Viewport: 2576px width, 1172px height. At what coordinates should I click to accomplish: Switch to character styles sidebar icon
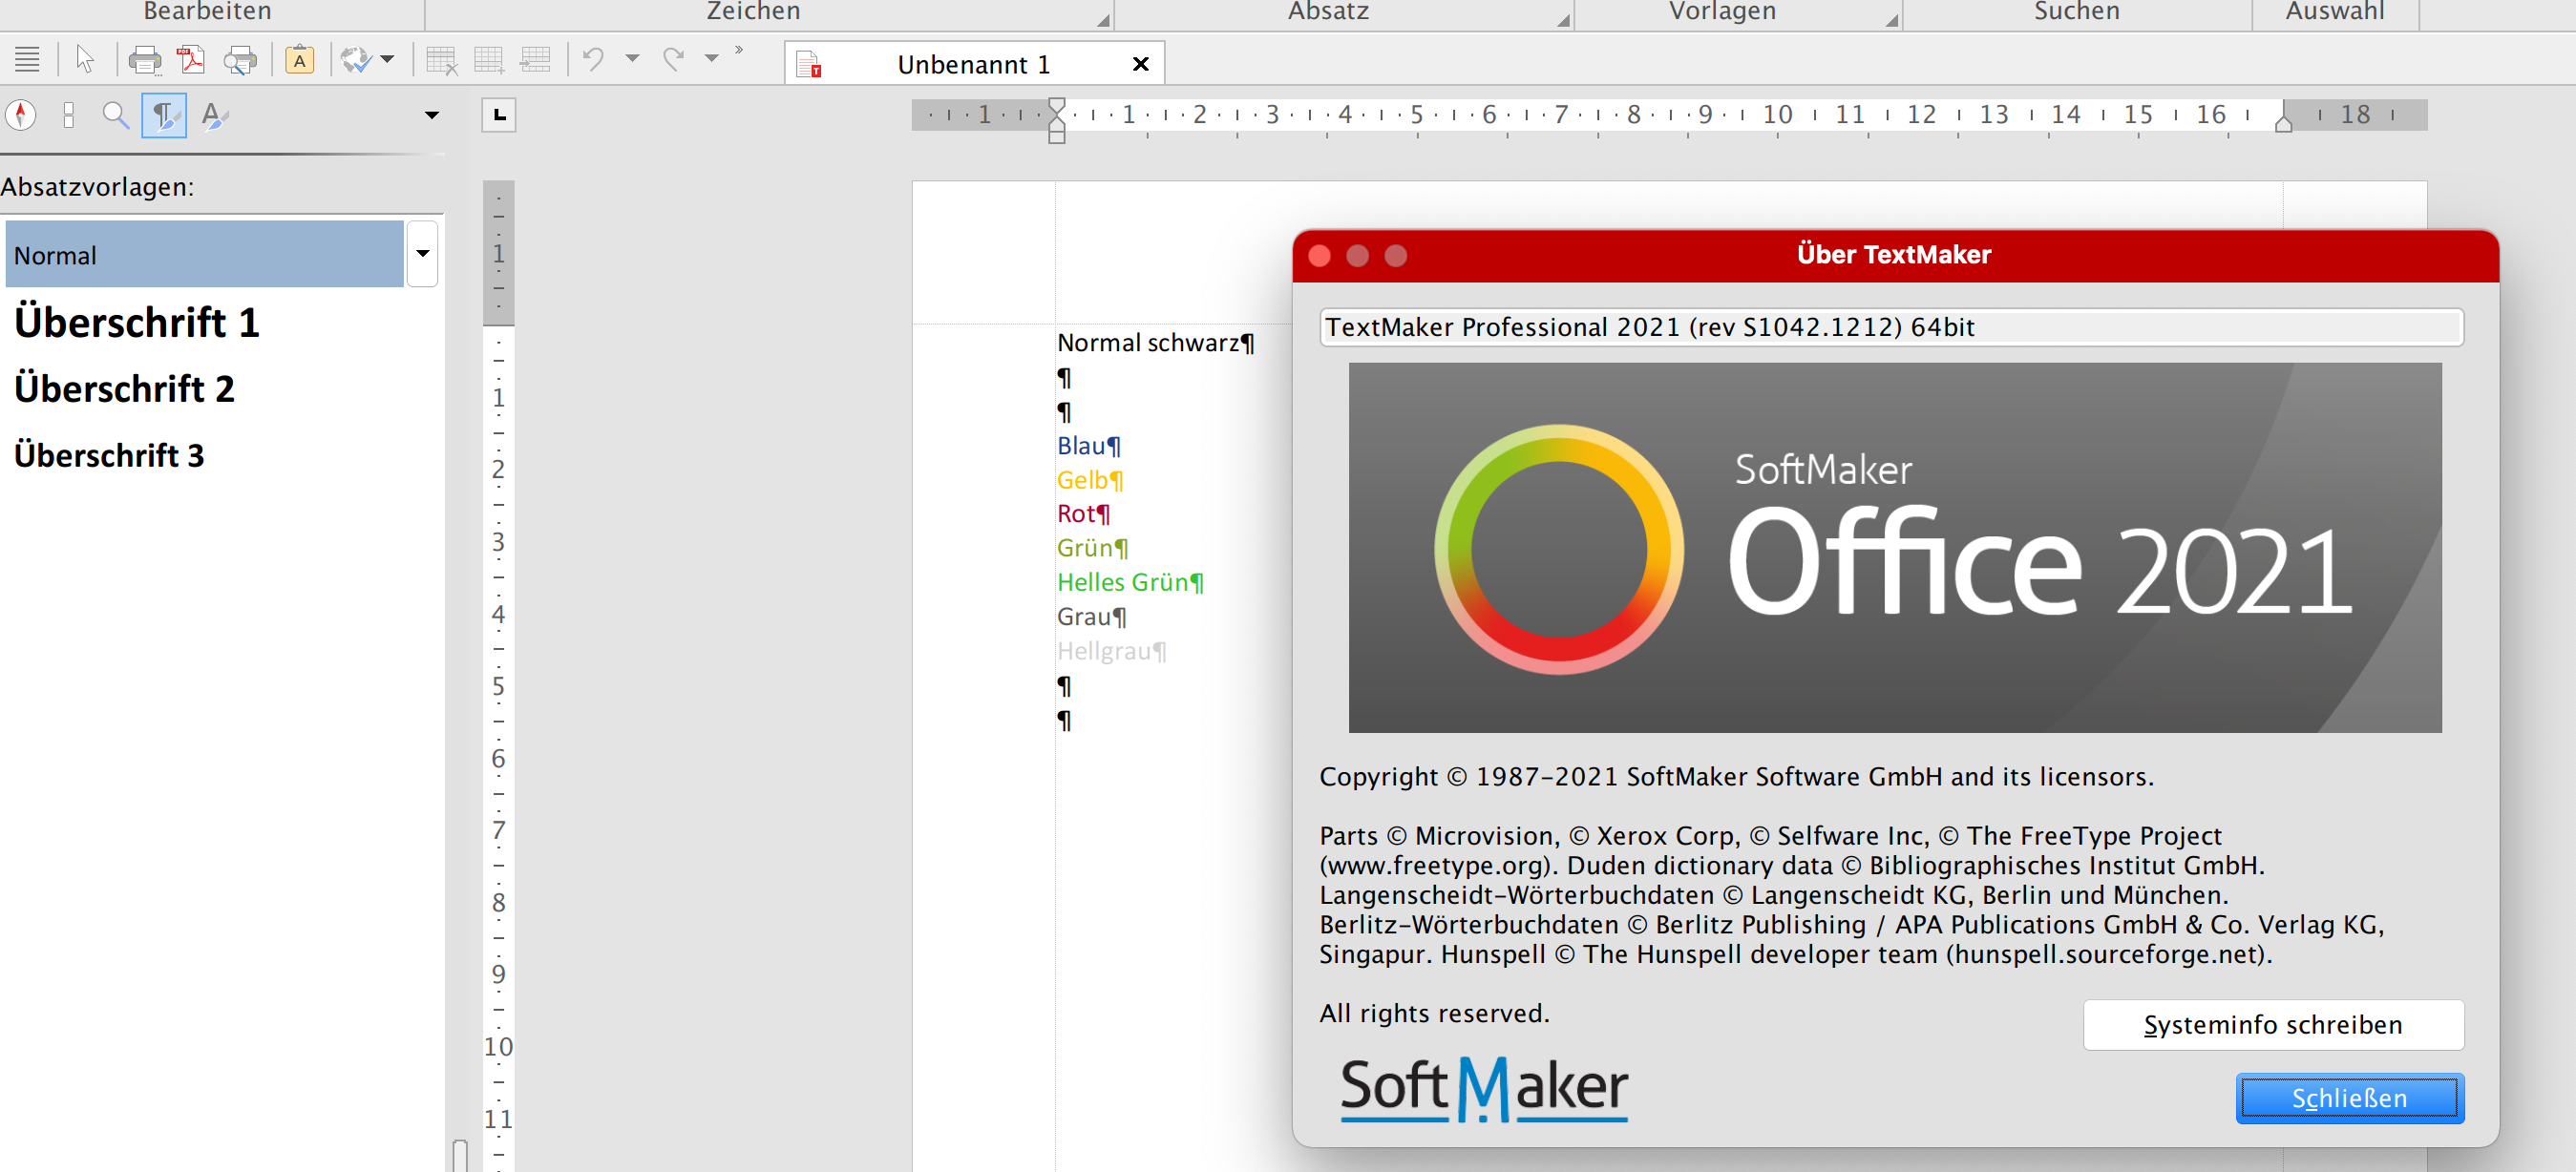(x=213, y=115)
